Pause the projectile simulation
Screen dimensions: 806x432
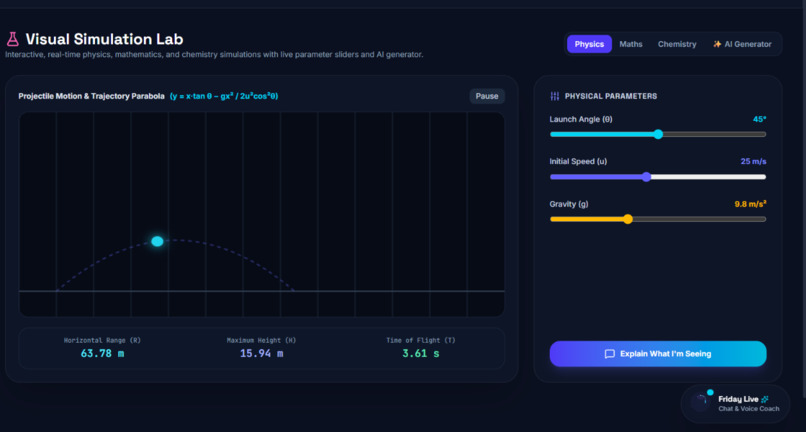coord(487,96)
